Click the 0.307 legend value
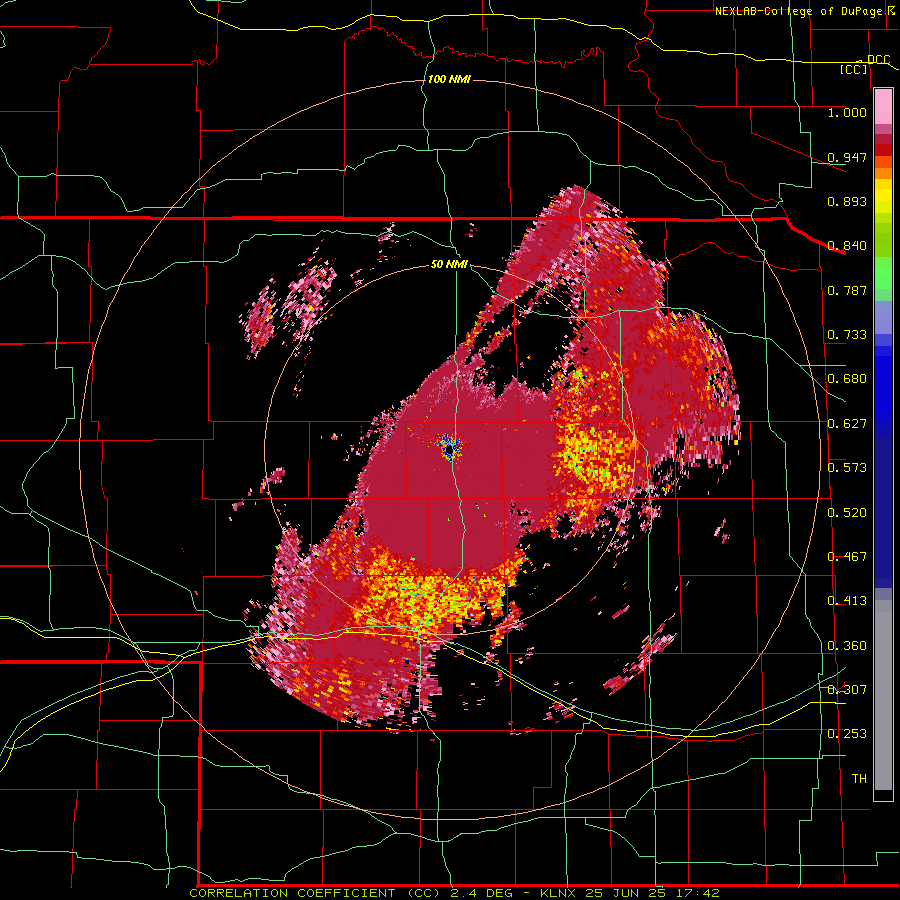 [847, 689]
